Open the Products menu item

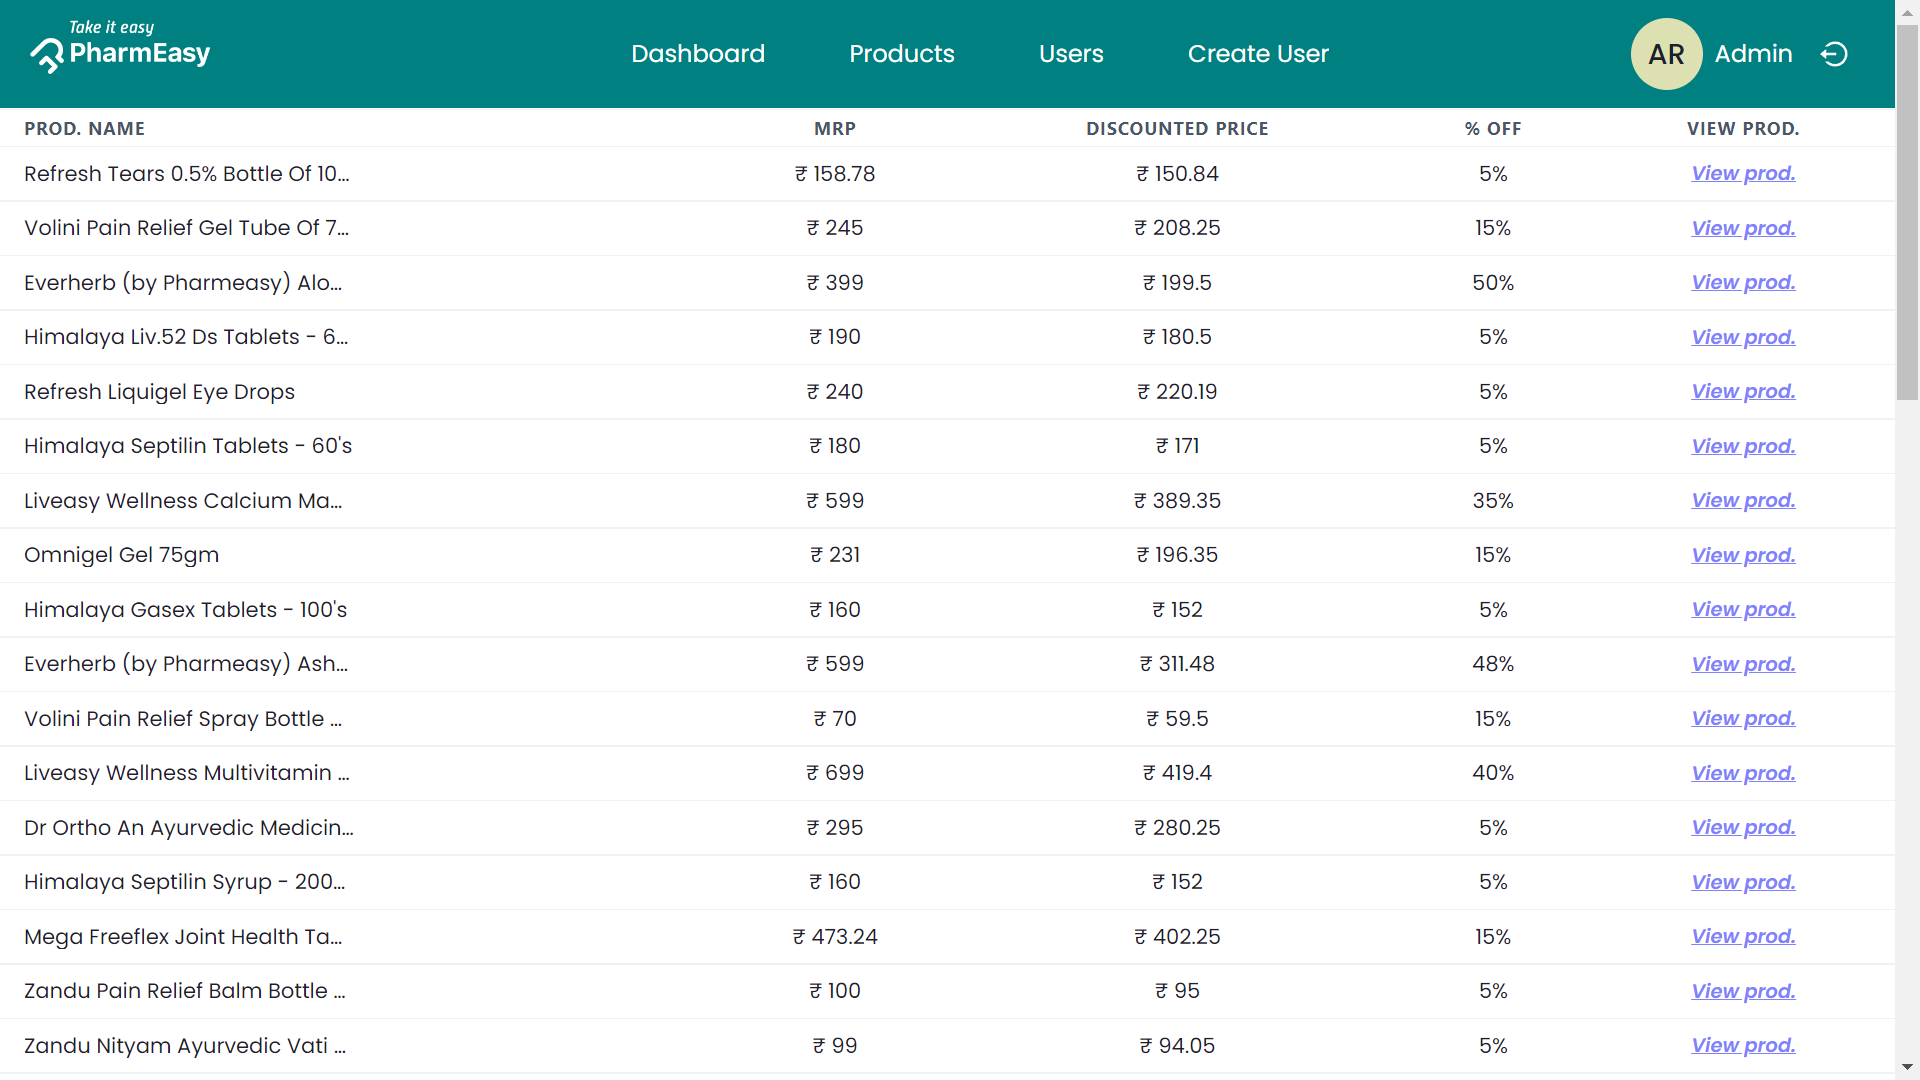click(901, 54)
